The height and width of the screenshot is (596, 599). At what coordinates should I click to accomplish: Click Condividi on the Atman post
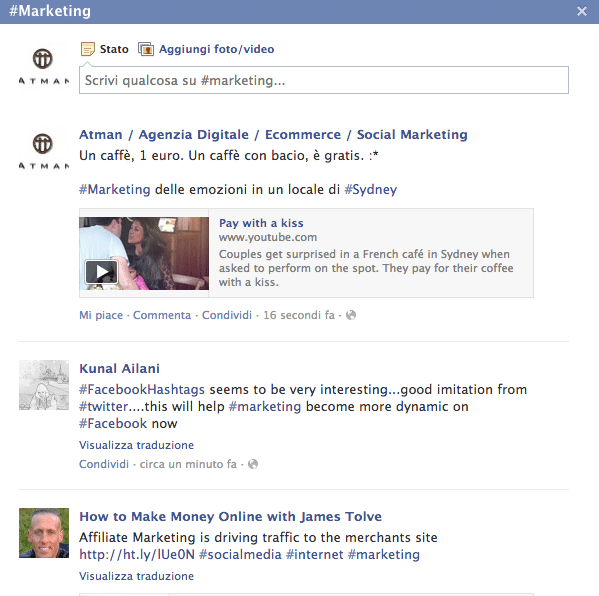[227, 315]
